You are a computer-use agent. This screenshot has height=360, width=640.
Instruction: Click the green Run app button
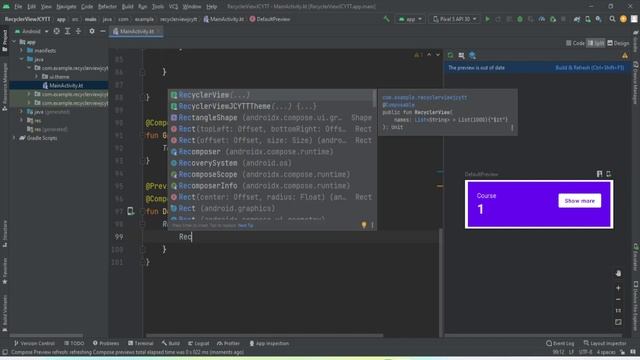click(487, 19)
